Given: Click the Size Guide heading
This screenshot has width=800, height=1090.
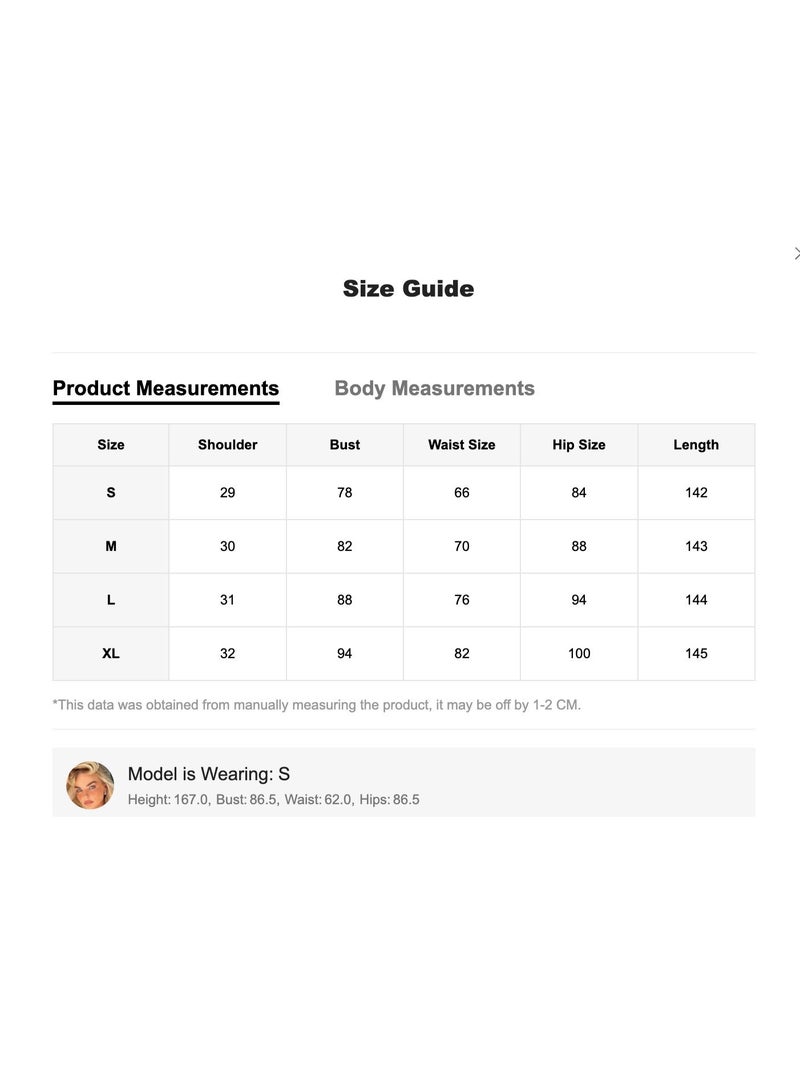Looking at the screenshot, I should pyautogui.click(x=409, y=288).
